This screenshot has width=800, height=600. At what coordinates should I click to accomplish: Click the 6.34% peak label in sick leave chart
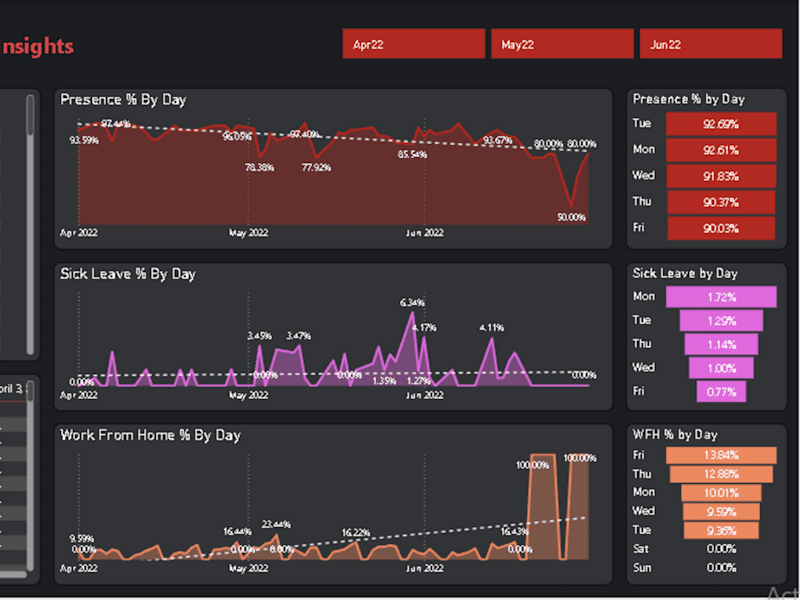(x=412, y=303)
